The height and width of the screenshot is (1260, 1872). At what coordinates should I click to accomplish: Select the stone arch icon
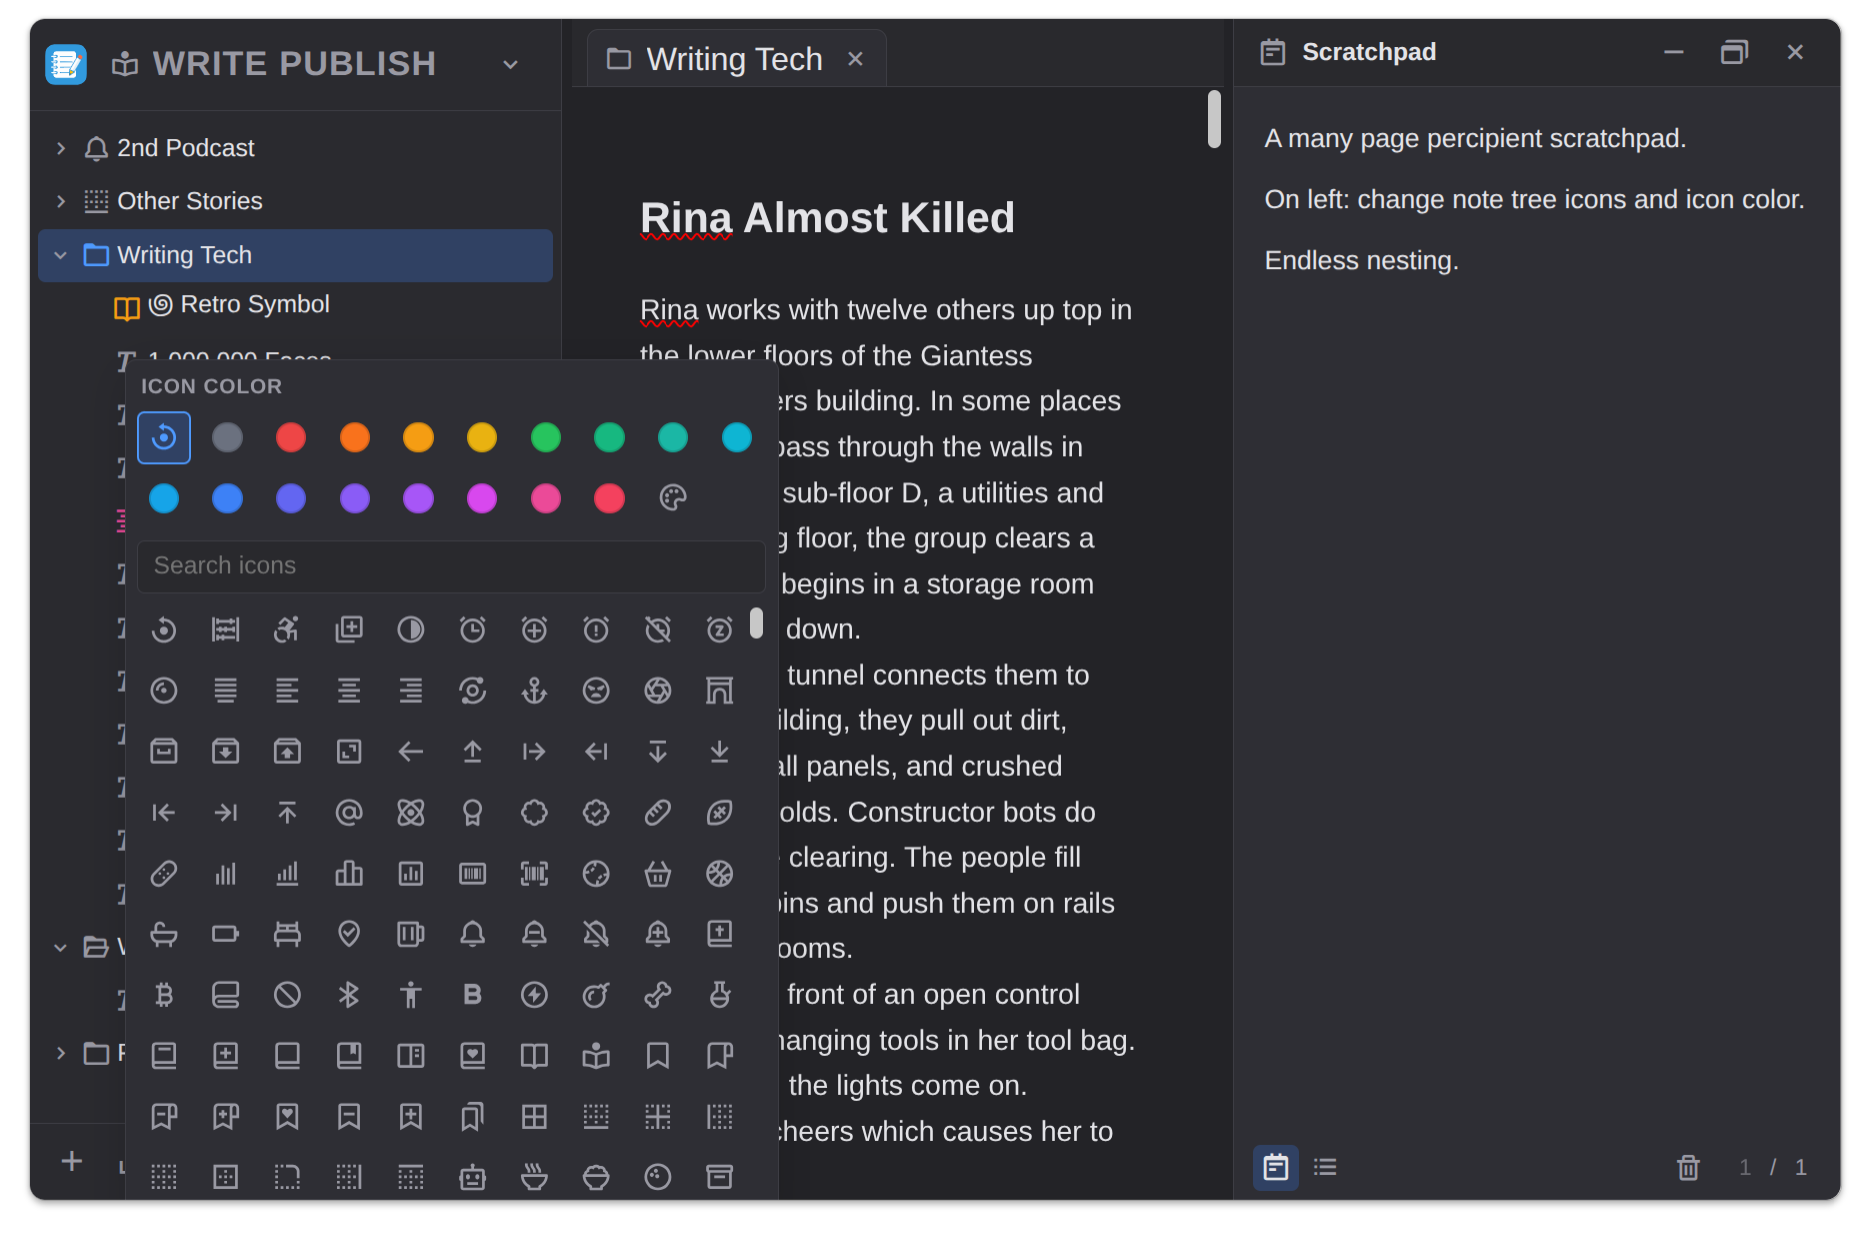coord(720,691)
